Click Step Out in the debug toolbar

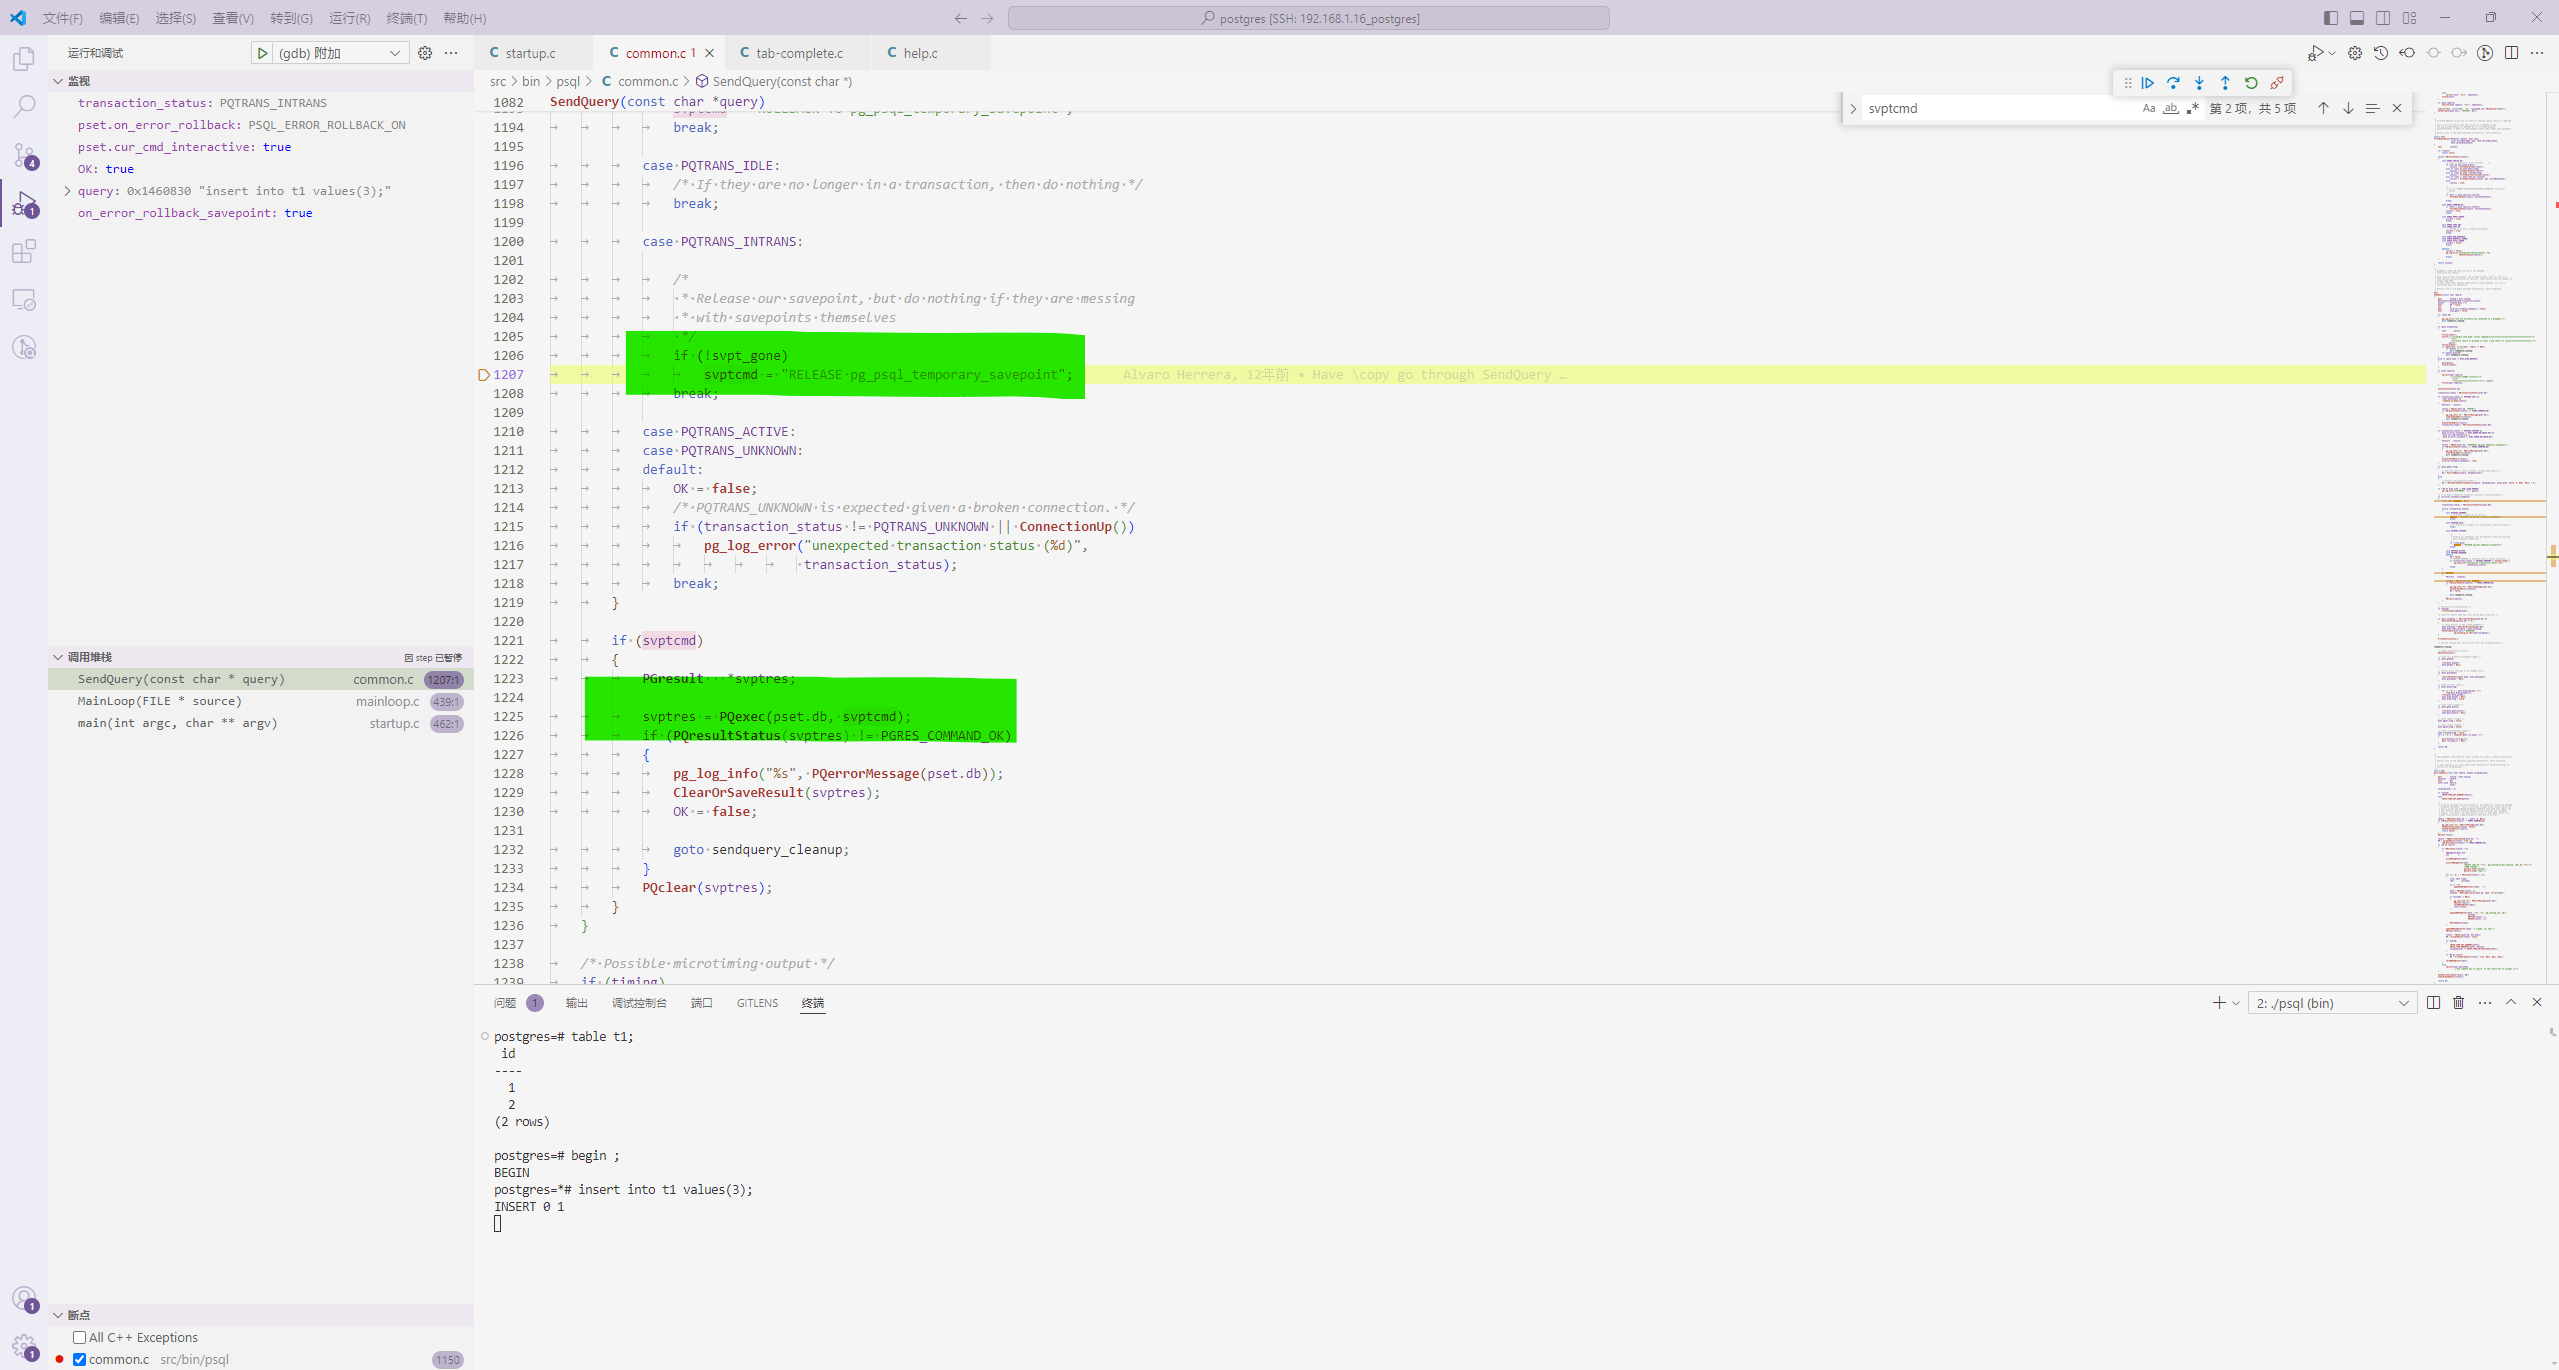(2225, 83)
